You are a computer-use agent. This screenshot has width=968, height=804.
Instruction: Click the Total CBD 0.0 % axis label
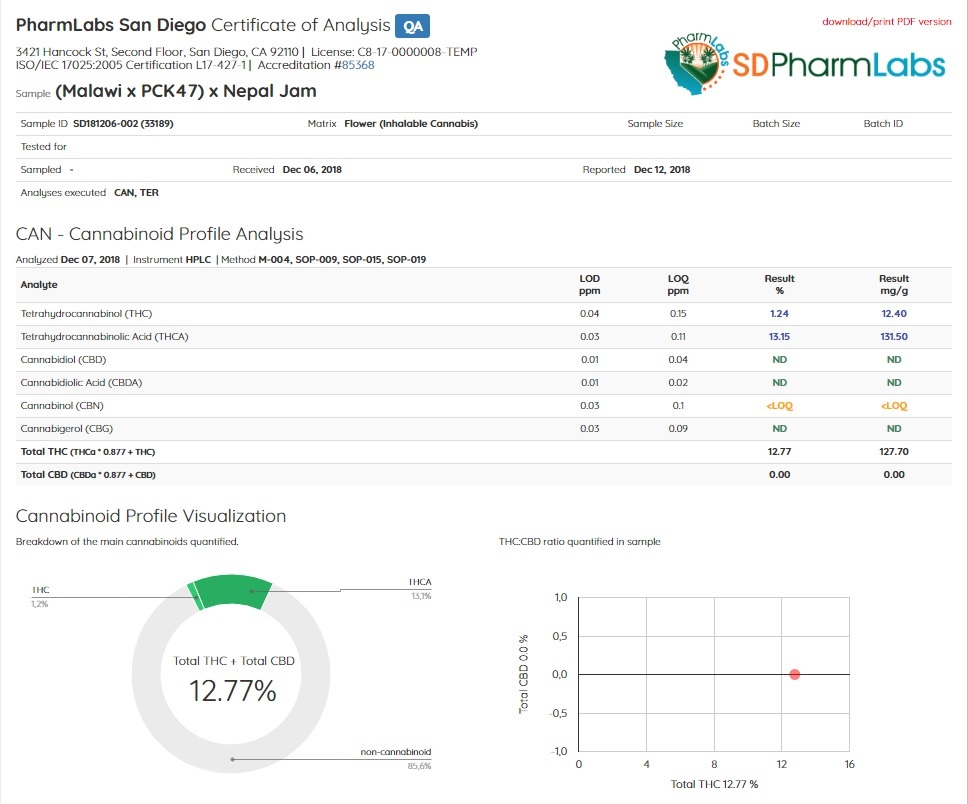pyautogui.click(x=524, y=674)
